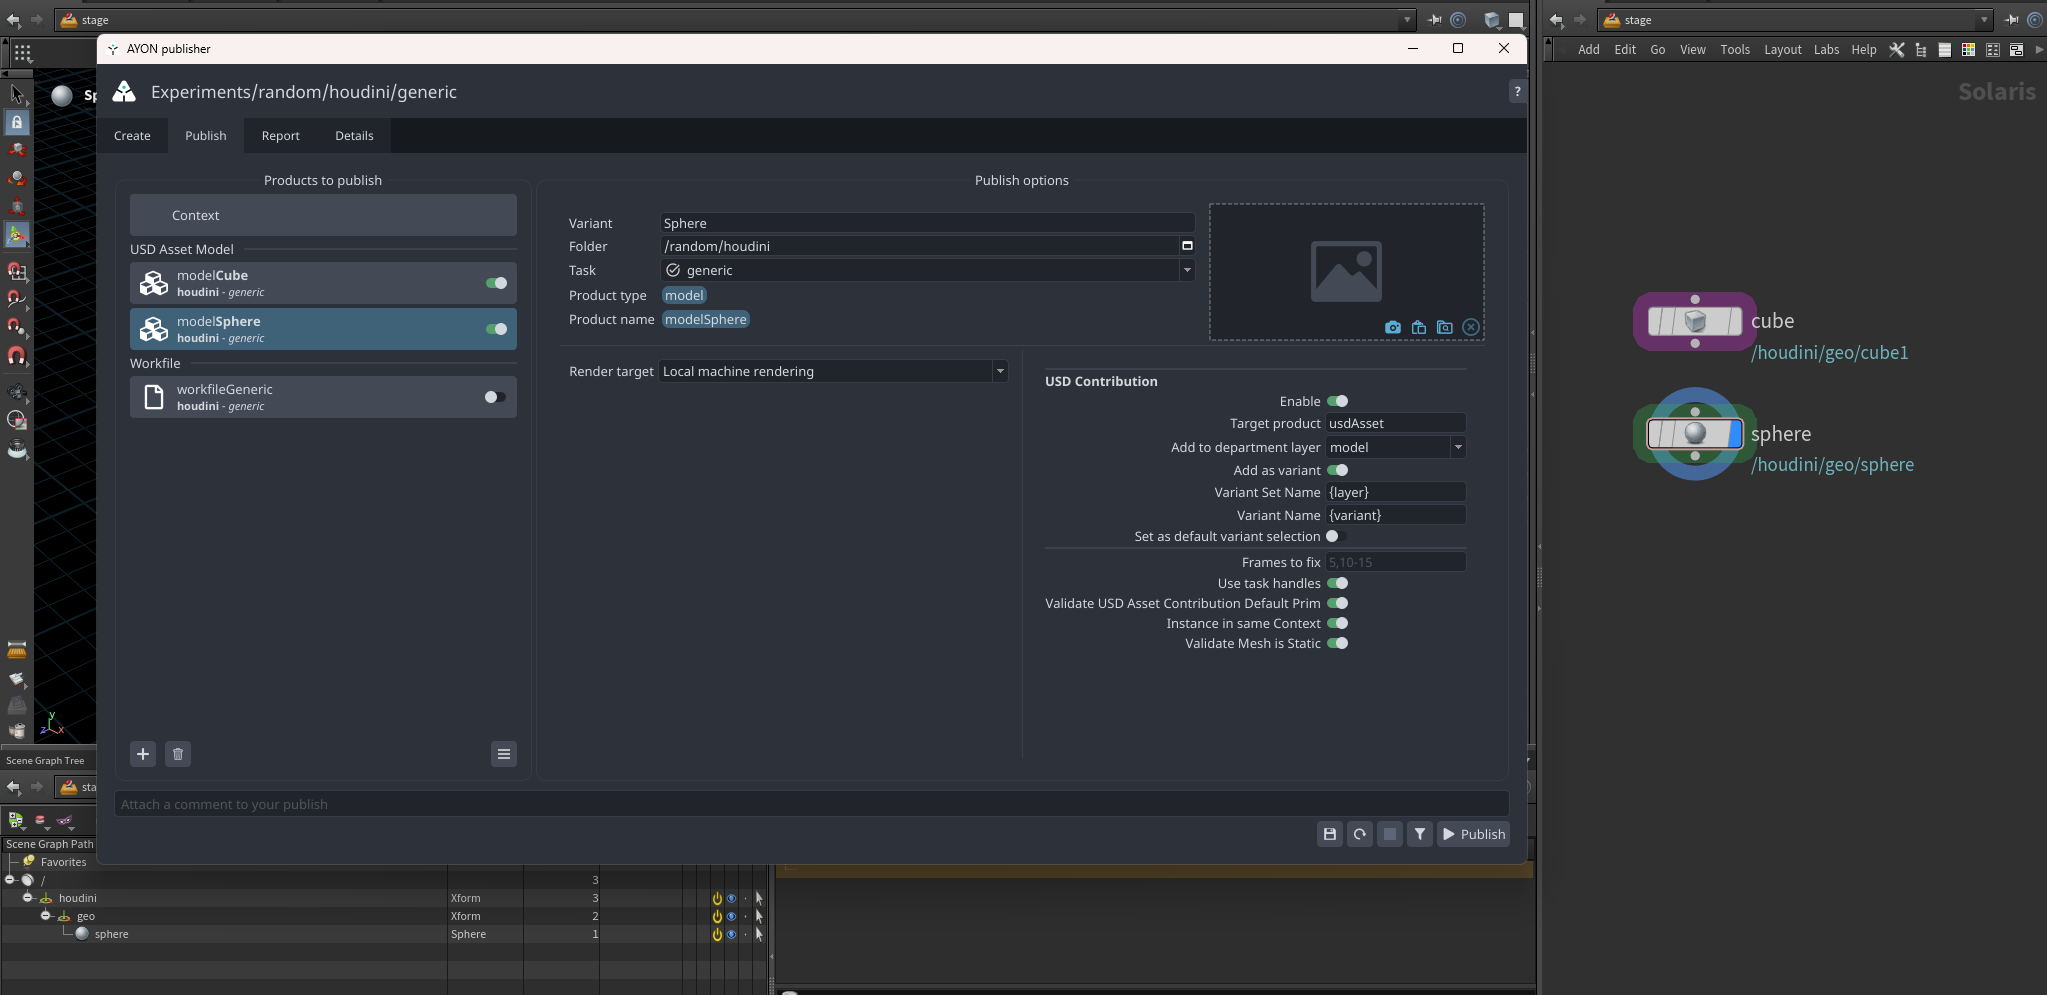Click the camera screenshot thumbnail icon
This screenshot has height=995, width=2047.
(x=1392, y=327)
